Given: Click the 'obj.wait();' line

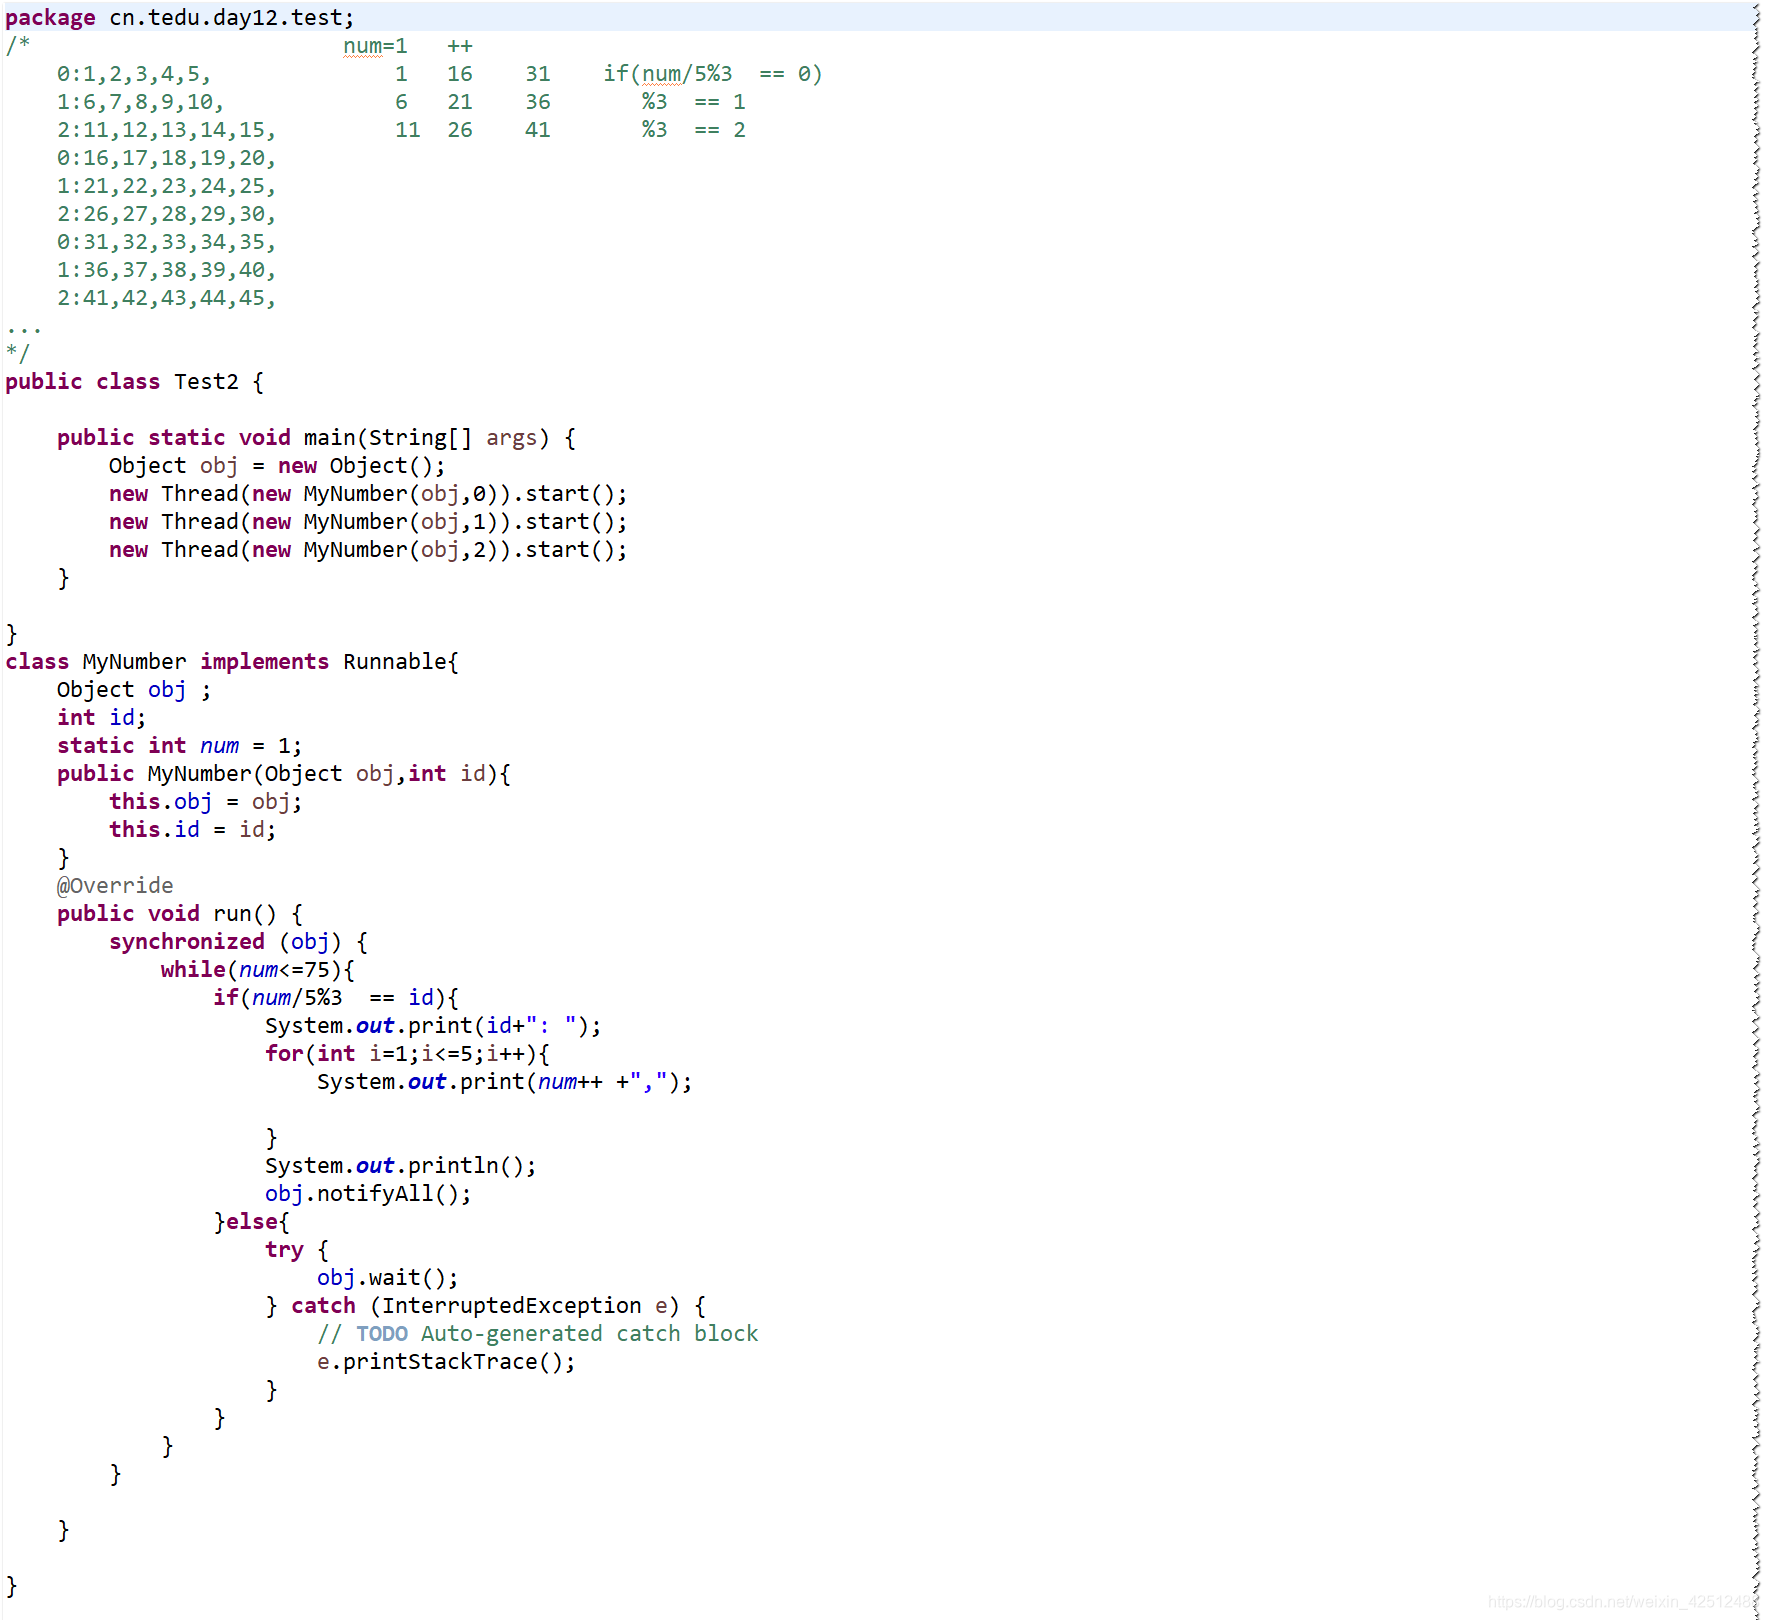Looking at the screenshot, I should pos(387,1277).
